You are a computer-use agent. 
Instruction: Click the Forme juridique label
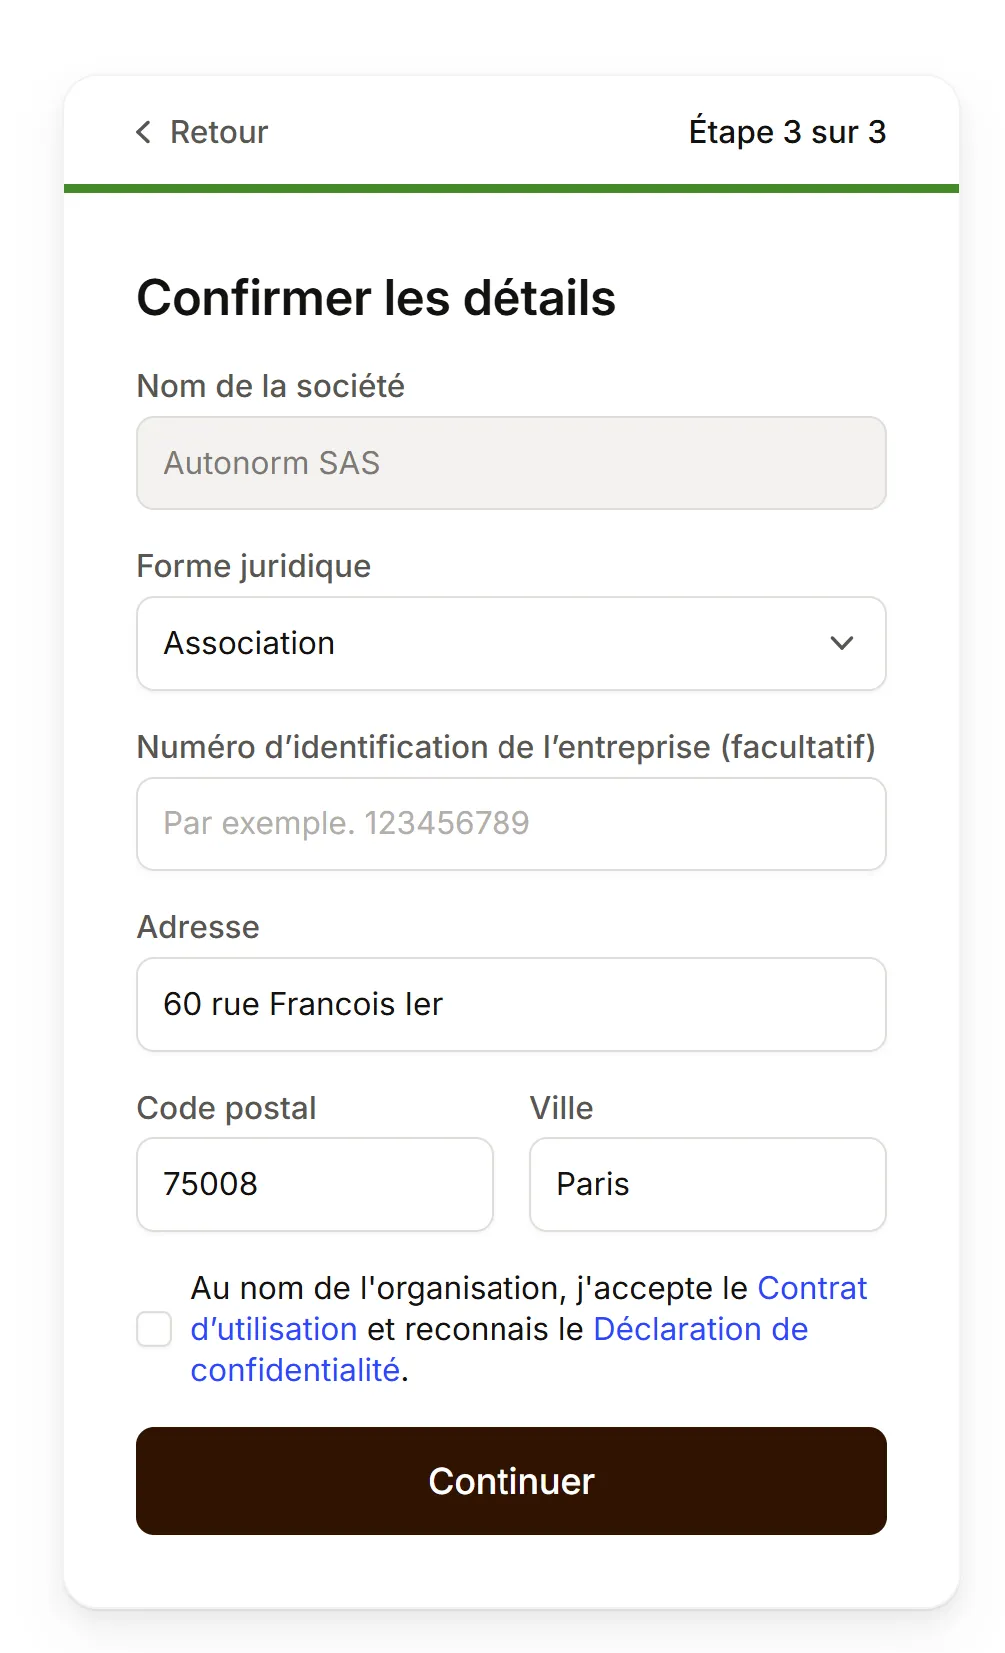253,566
